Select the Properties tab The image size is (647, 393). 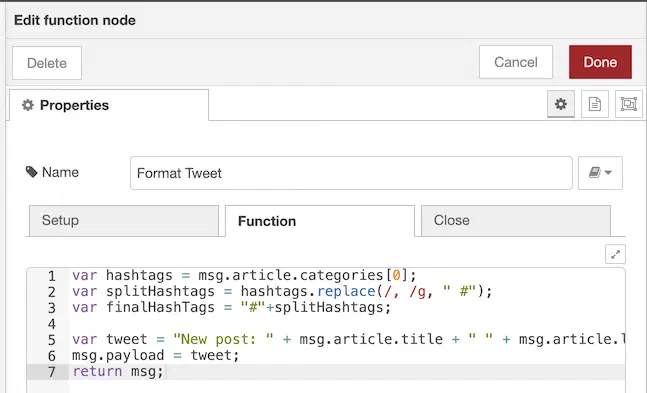coord(109,105)
